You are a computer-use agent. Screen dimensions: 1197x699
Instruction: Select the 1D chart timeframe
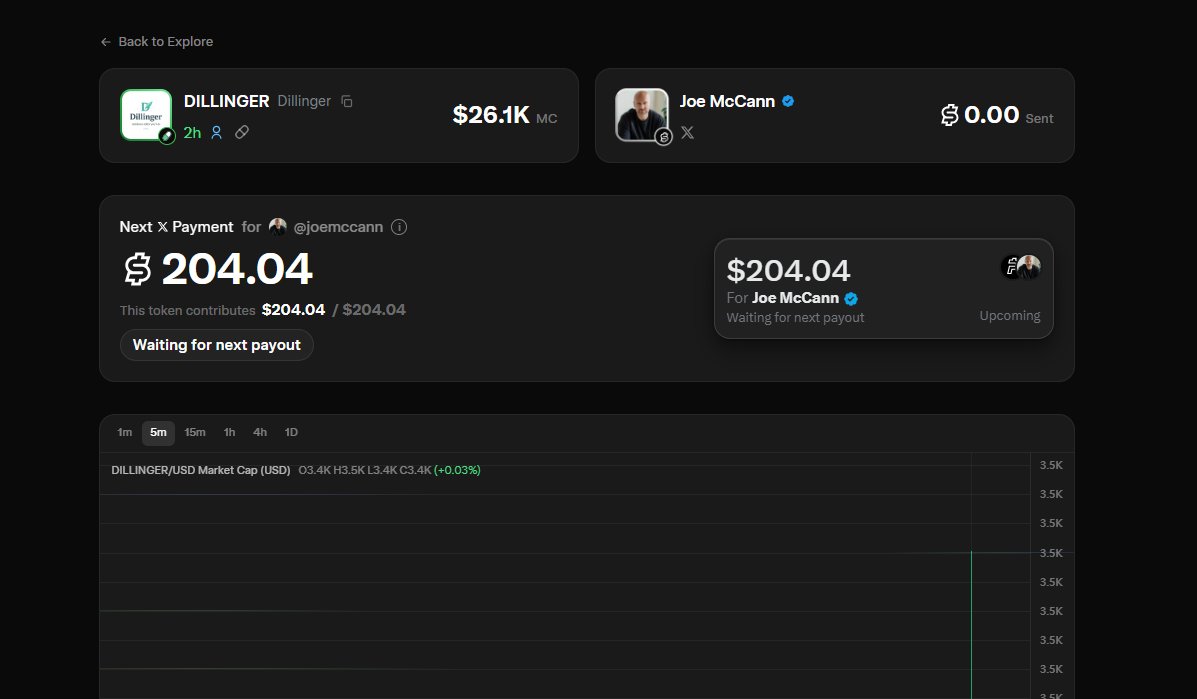click(291, 433)
